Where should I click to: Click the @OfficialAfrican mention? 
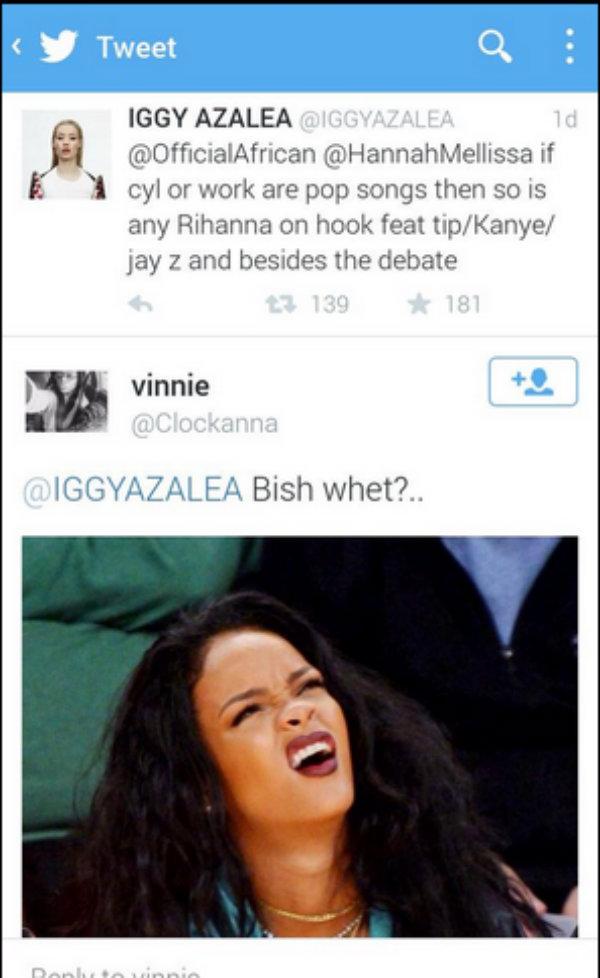tap(222, 154)
